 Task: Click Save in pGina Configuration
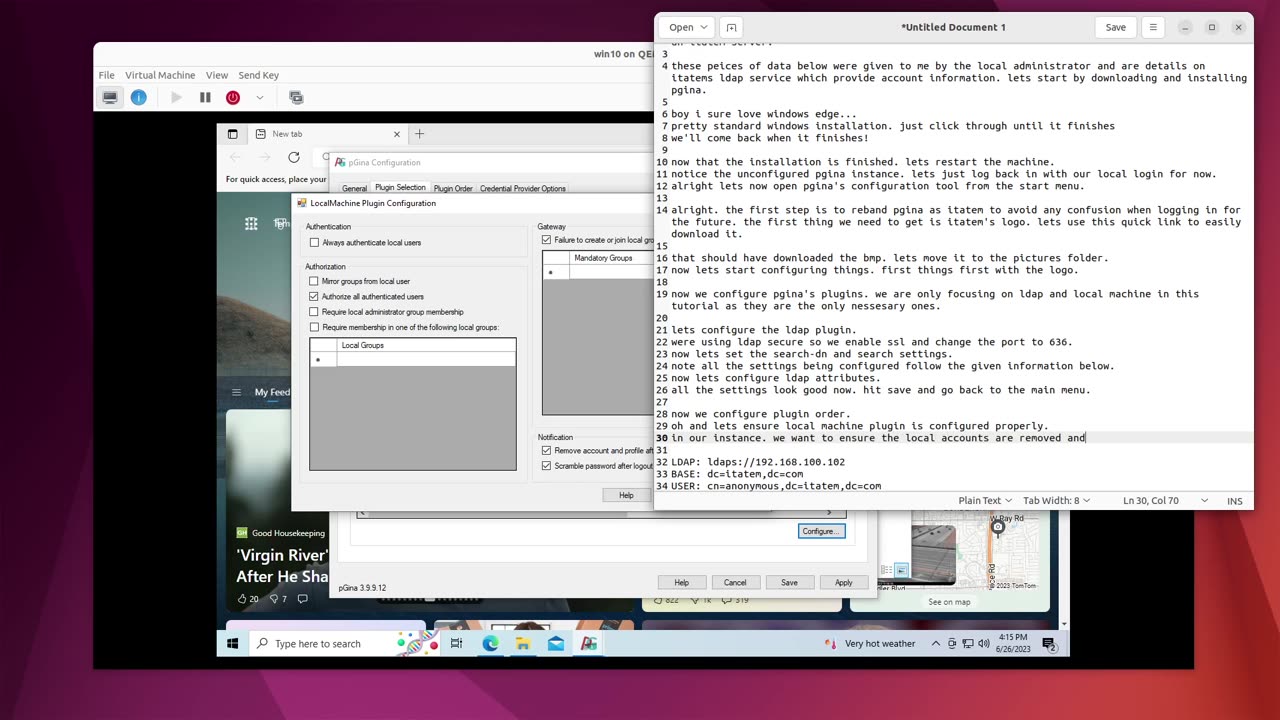pyautogui.click(x=789, y=582)
